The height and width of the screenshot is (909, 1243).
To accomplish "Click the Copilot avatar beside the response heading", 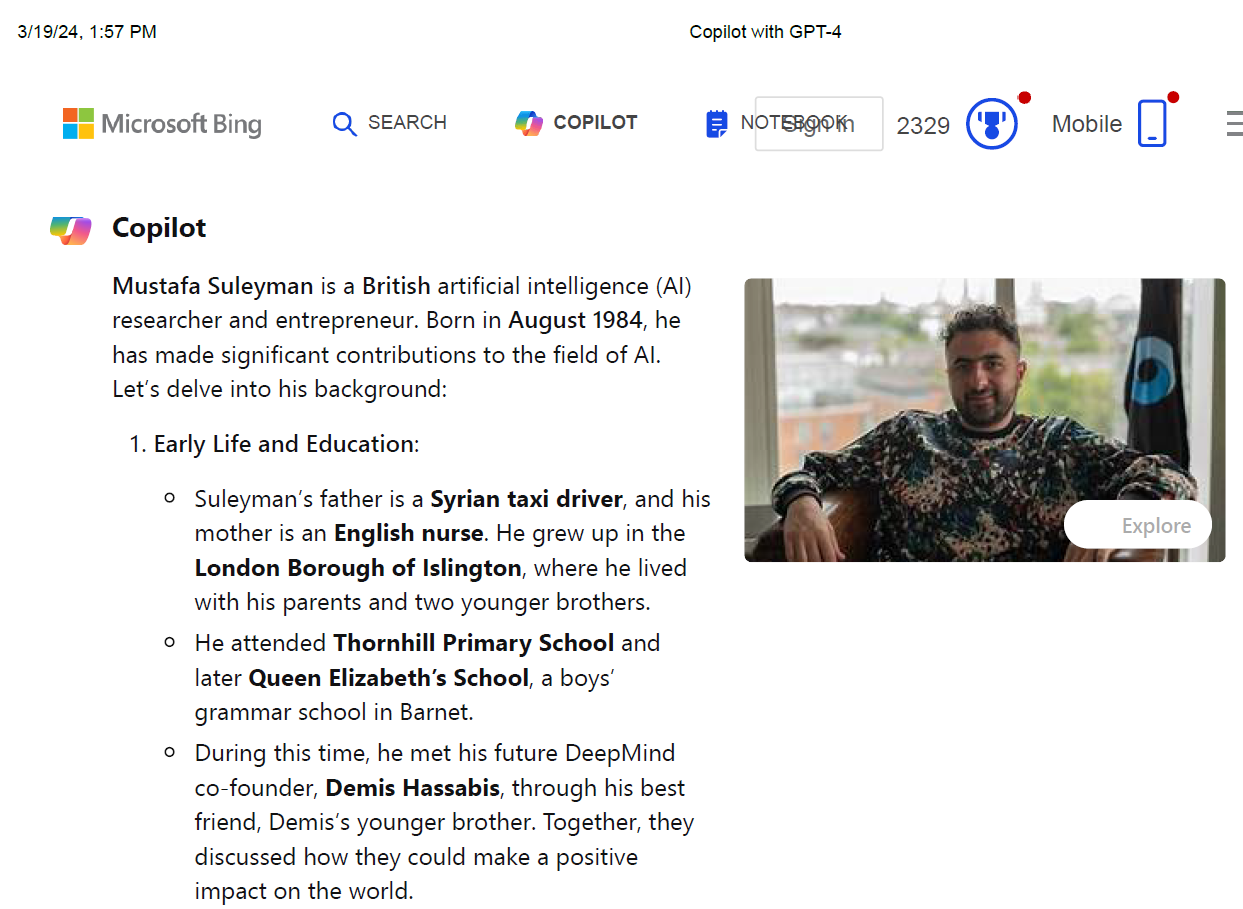I will [71, 229].
